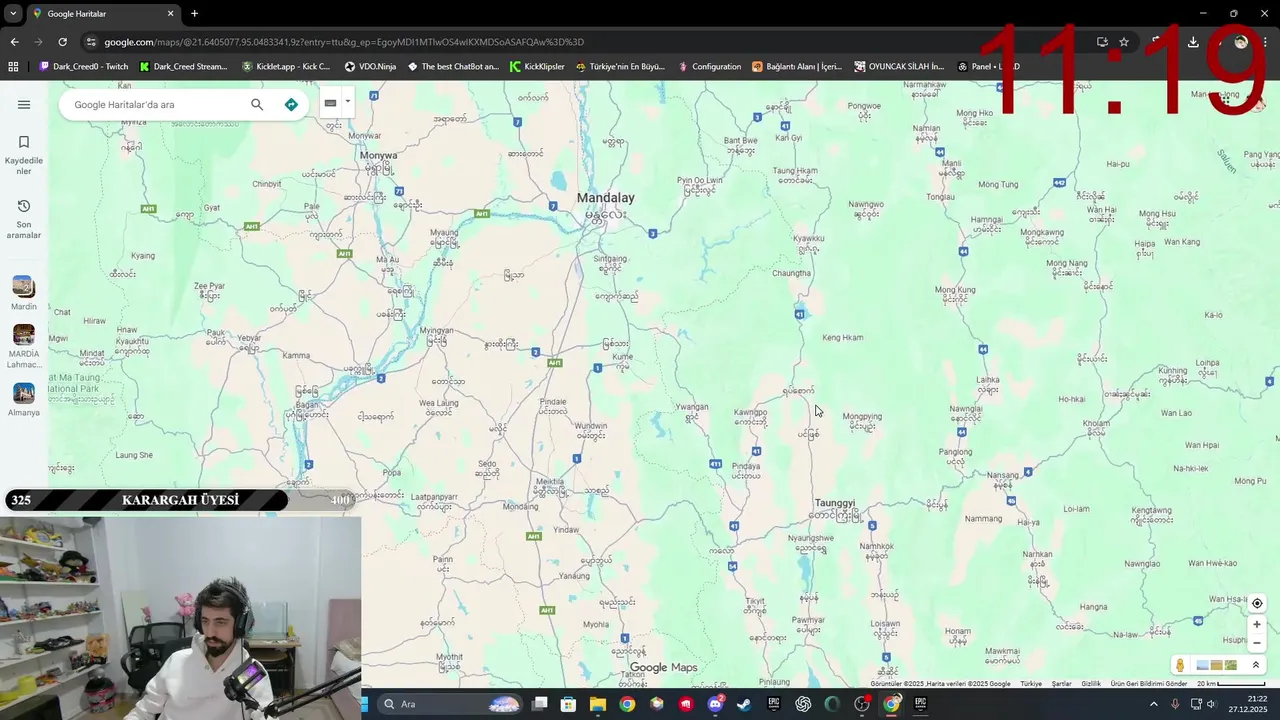Open Türkiye'nin En Büyü... bookmark
This screenshot has height=720, width=1280.
[x=621, y=67]
